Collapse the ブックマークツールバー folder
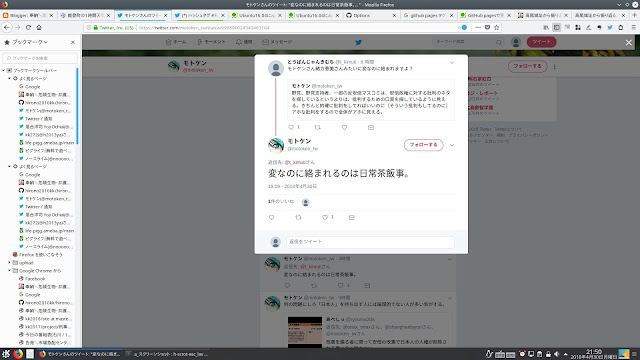640x360 pixels. point(4,70)
